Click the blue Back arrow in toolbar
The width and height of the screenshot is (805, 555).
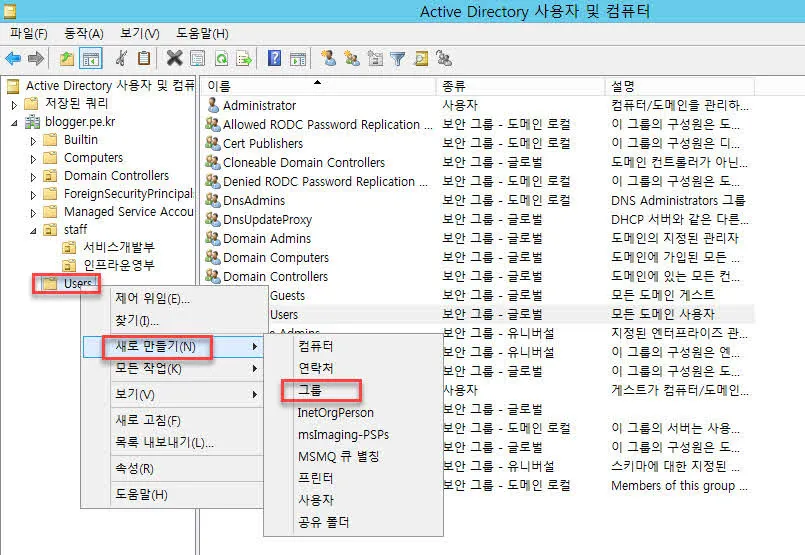13,59
